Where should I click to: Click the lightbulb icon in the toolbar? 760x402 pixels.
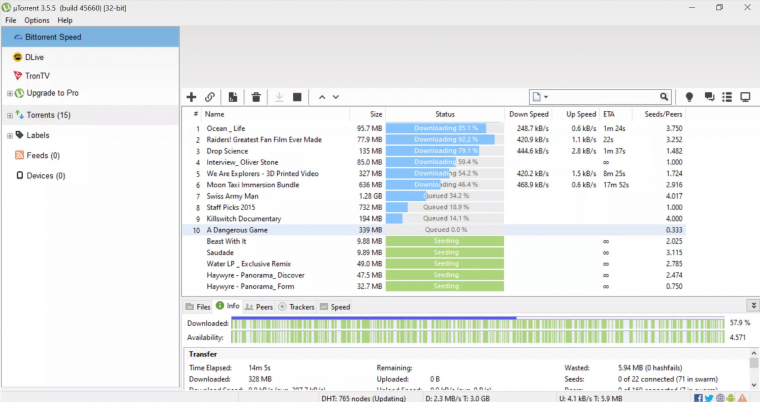coord(689,97)
